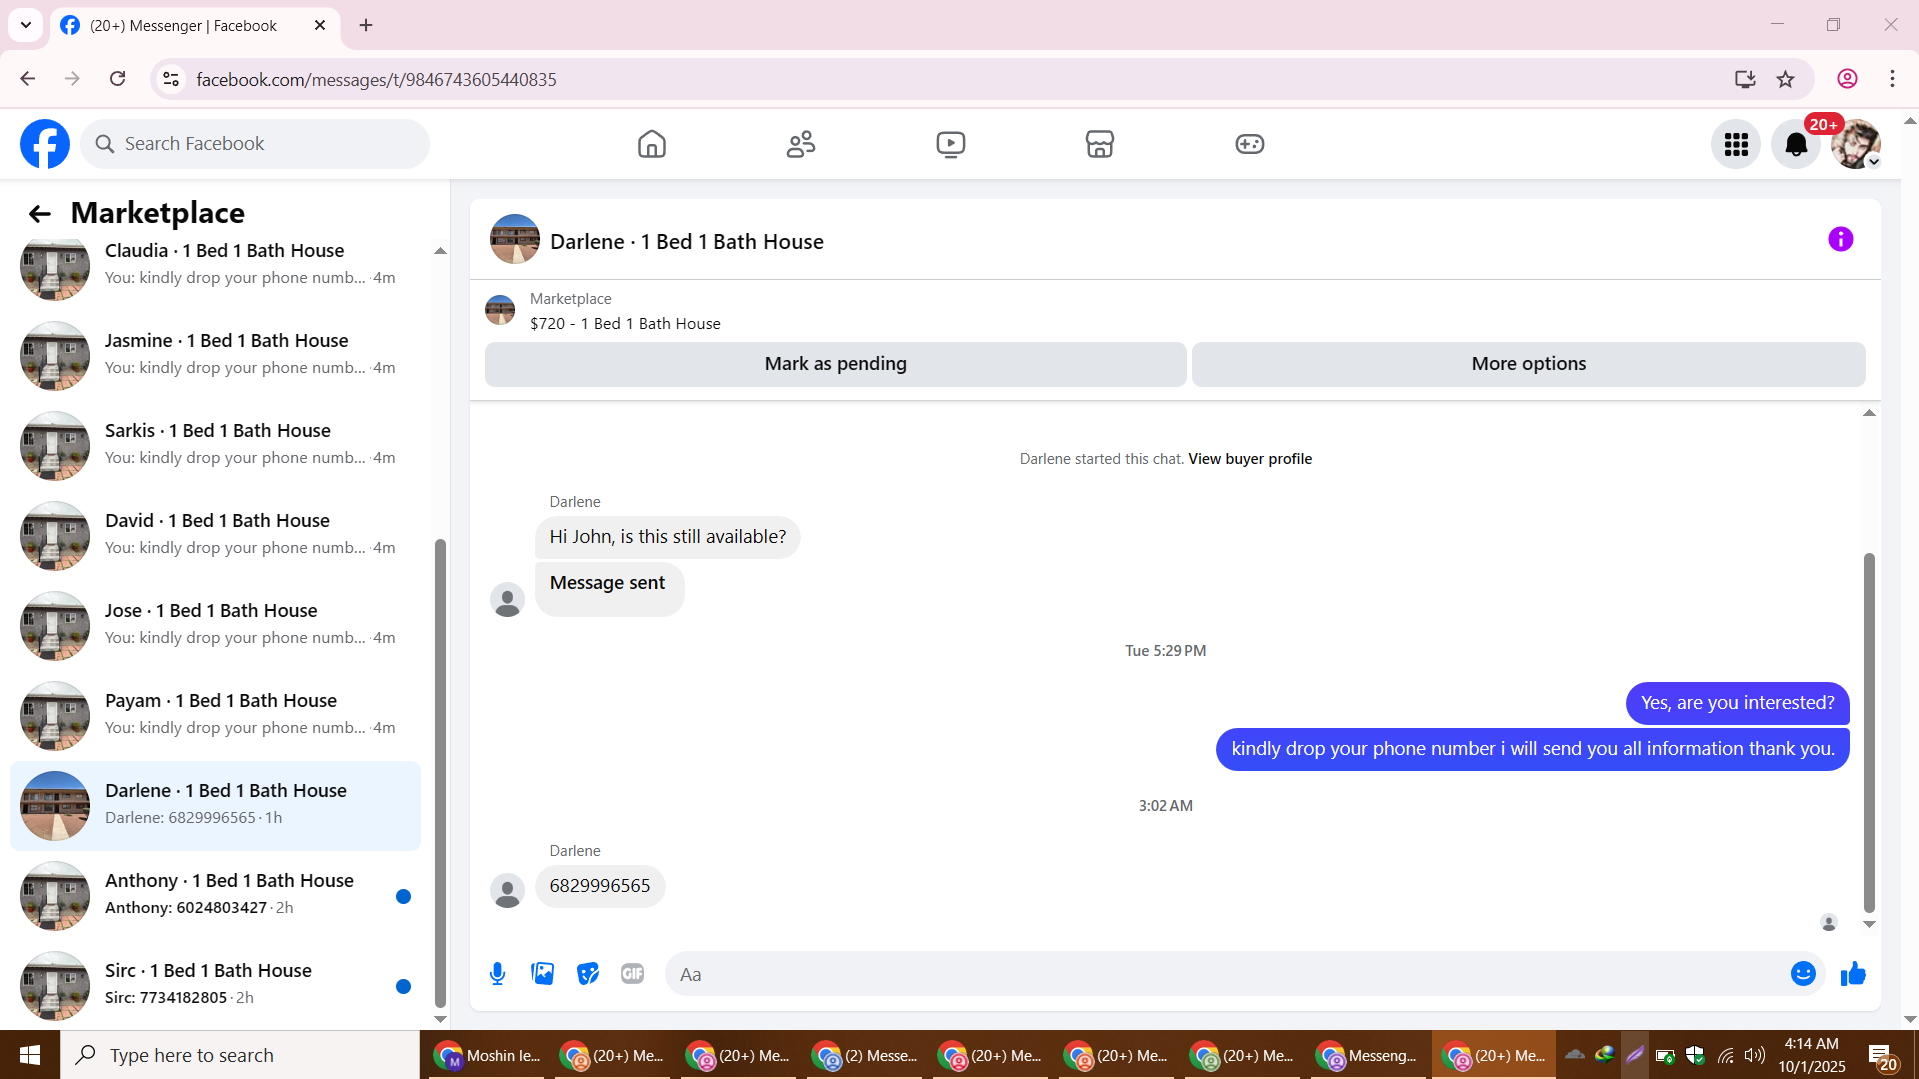Open David's conversation

click(215, 536)
